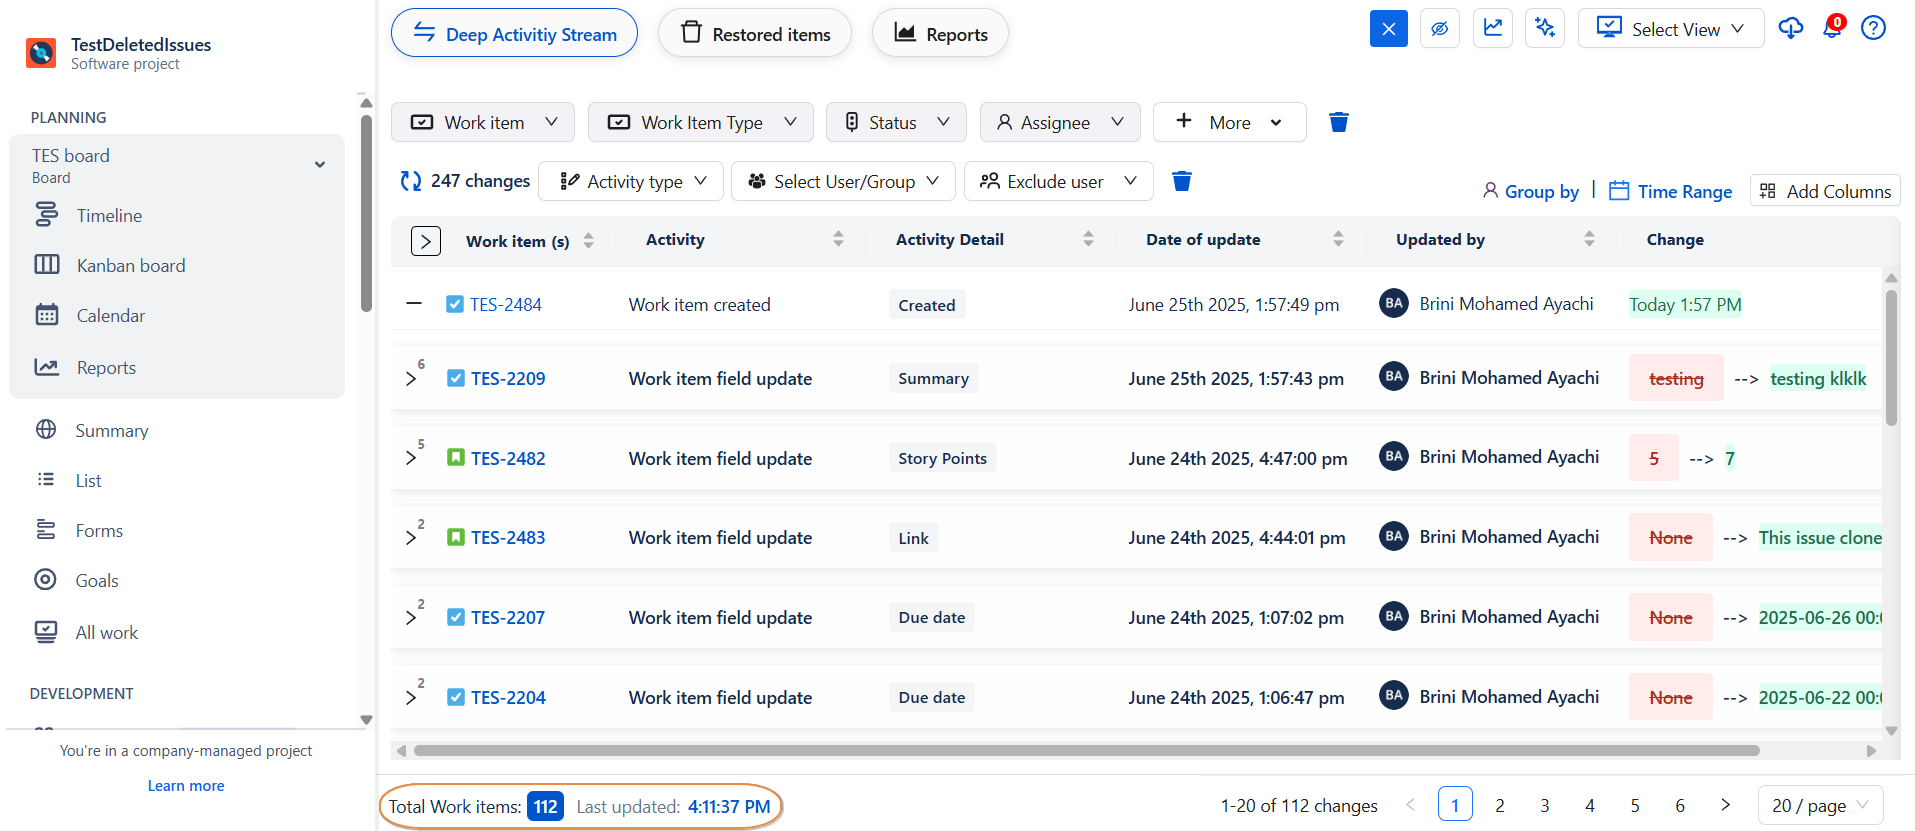1915x831 pixels.
Task: Open the help question mark icon
Action: click(1873, 29)
